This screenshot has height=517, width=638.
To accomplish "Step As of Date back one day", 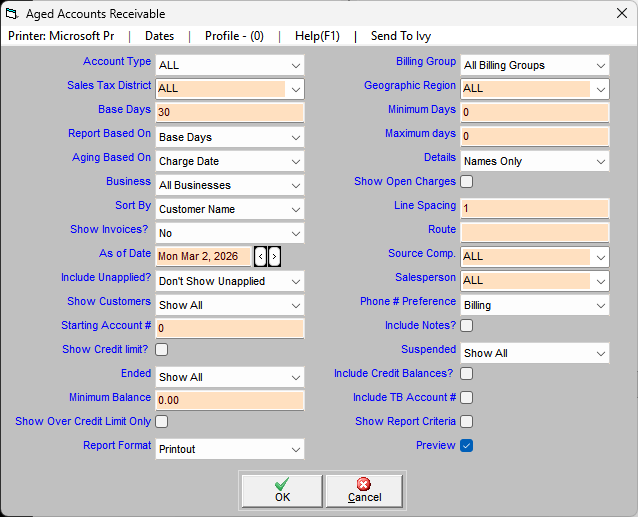I will point(261,257).
